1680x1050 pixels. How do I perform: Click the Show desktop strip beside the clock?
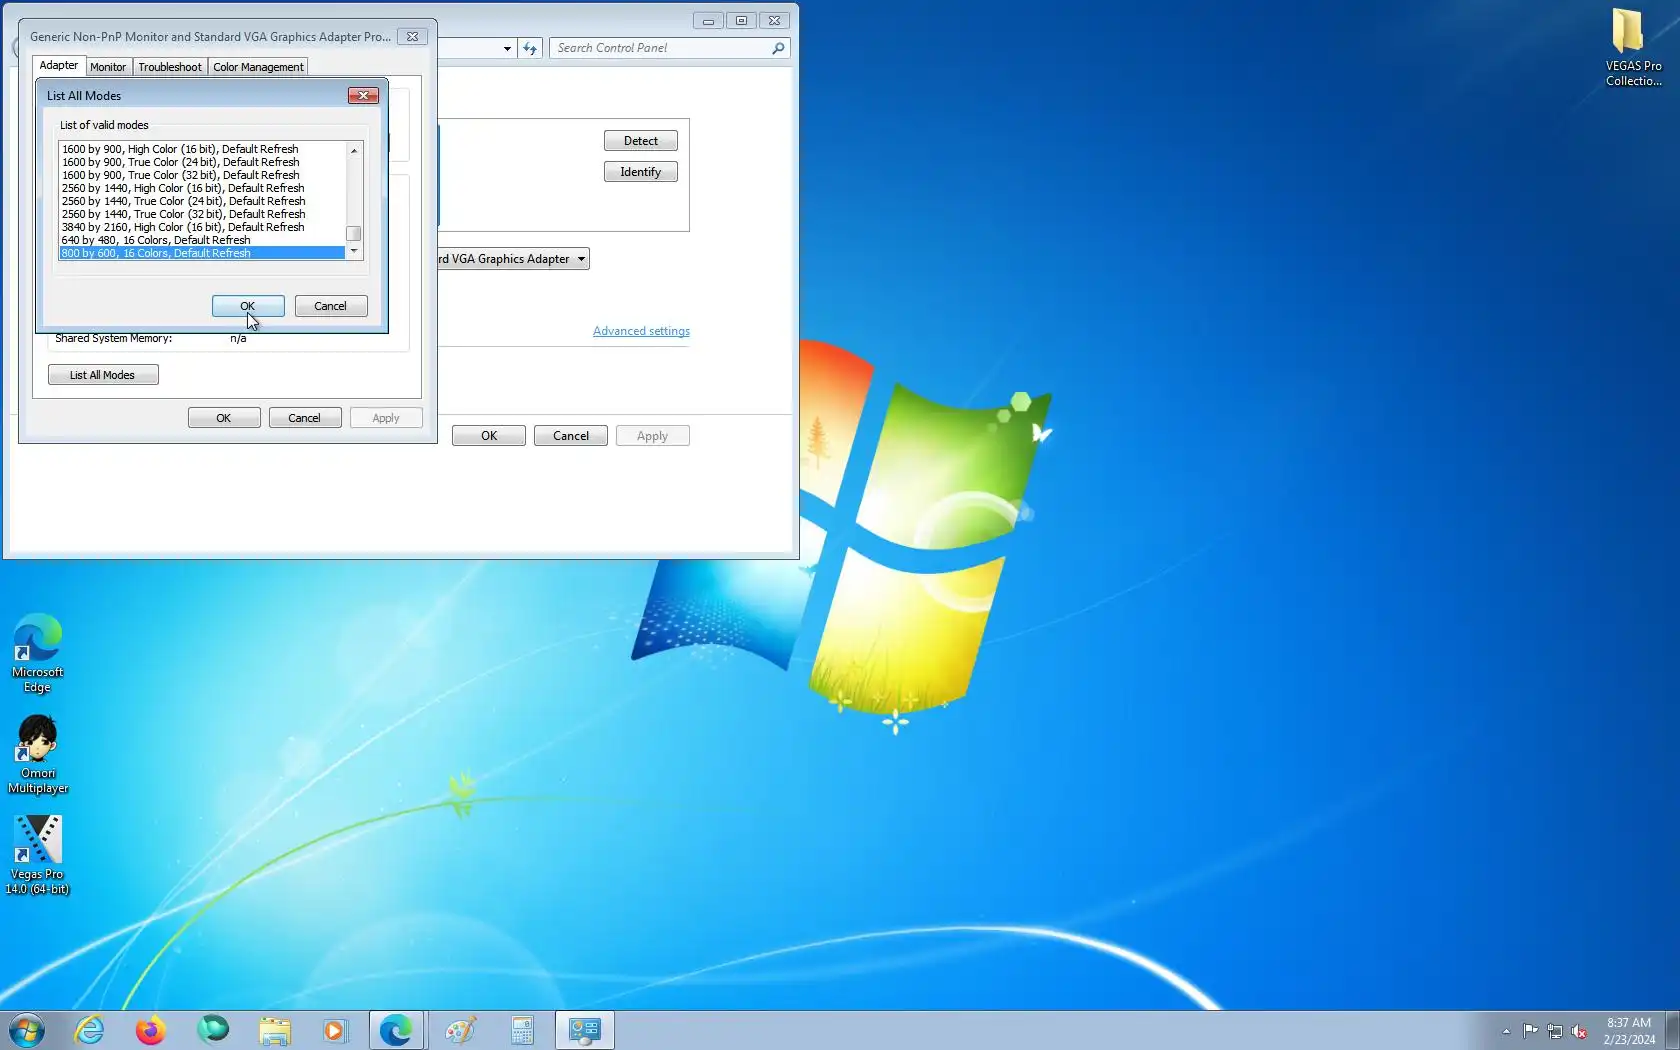click(1672, 1030)
